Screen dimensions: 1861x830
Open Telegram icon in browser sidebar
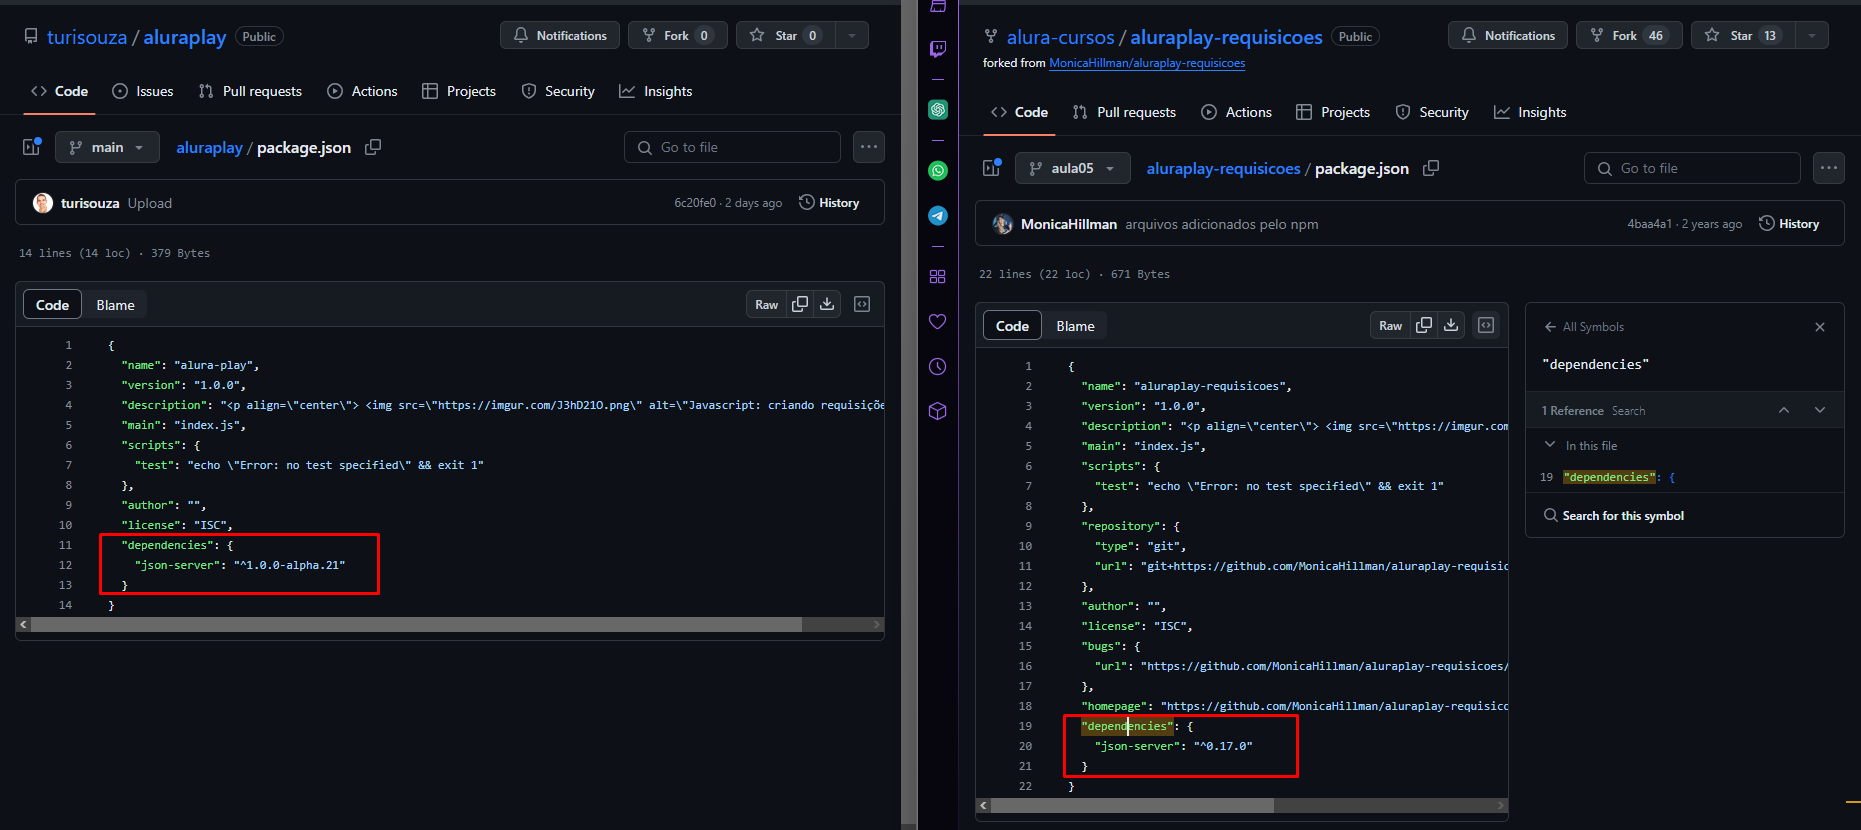[x=938, y=216]
